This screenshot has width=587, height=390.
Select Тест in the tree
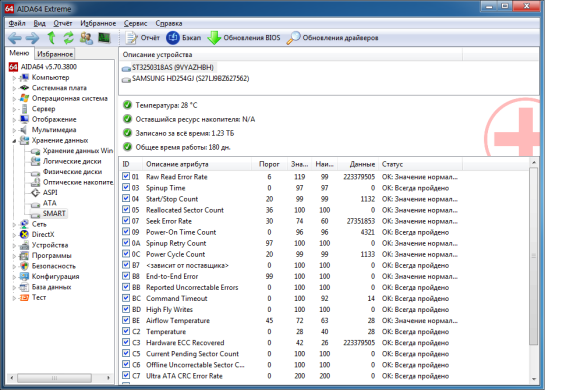[39, 297]
